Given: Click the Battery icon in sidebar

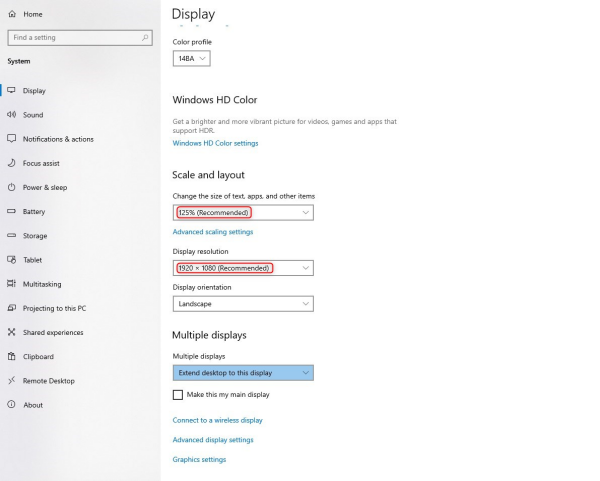Looking at the screenshot, I should pyautogui.click(x=12, y=212).
